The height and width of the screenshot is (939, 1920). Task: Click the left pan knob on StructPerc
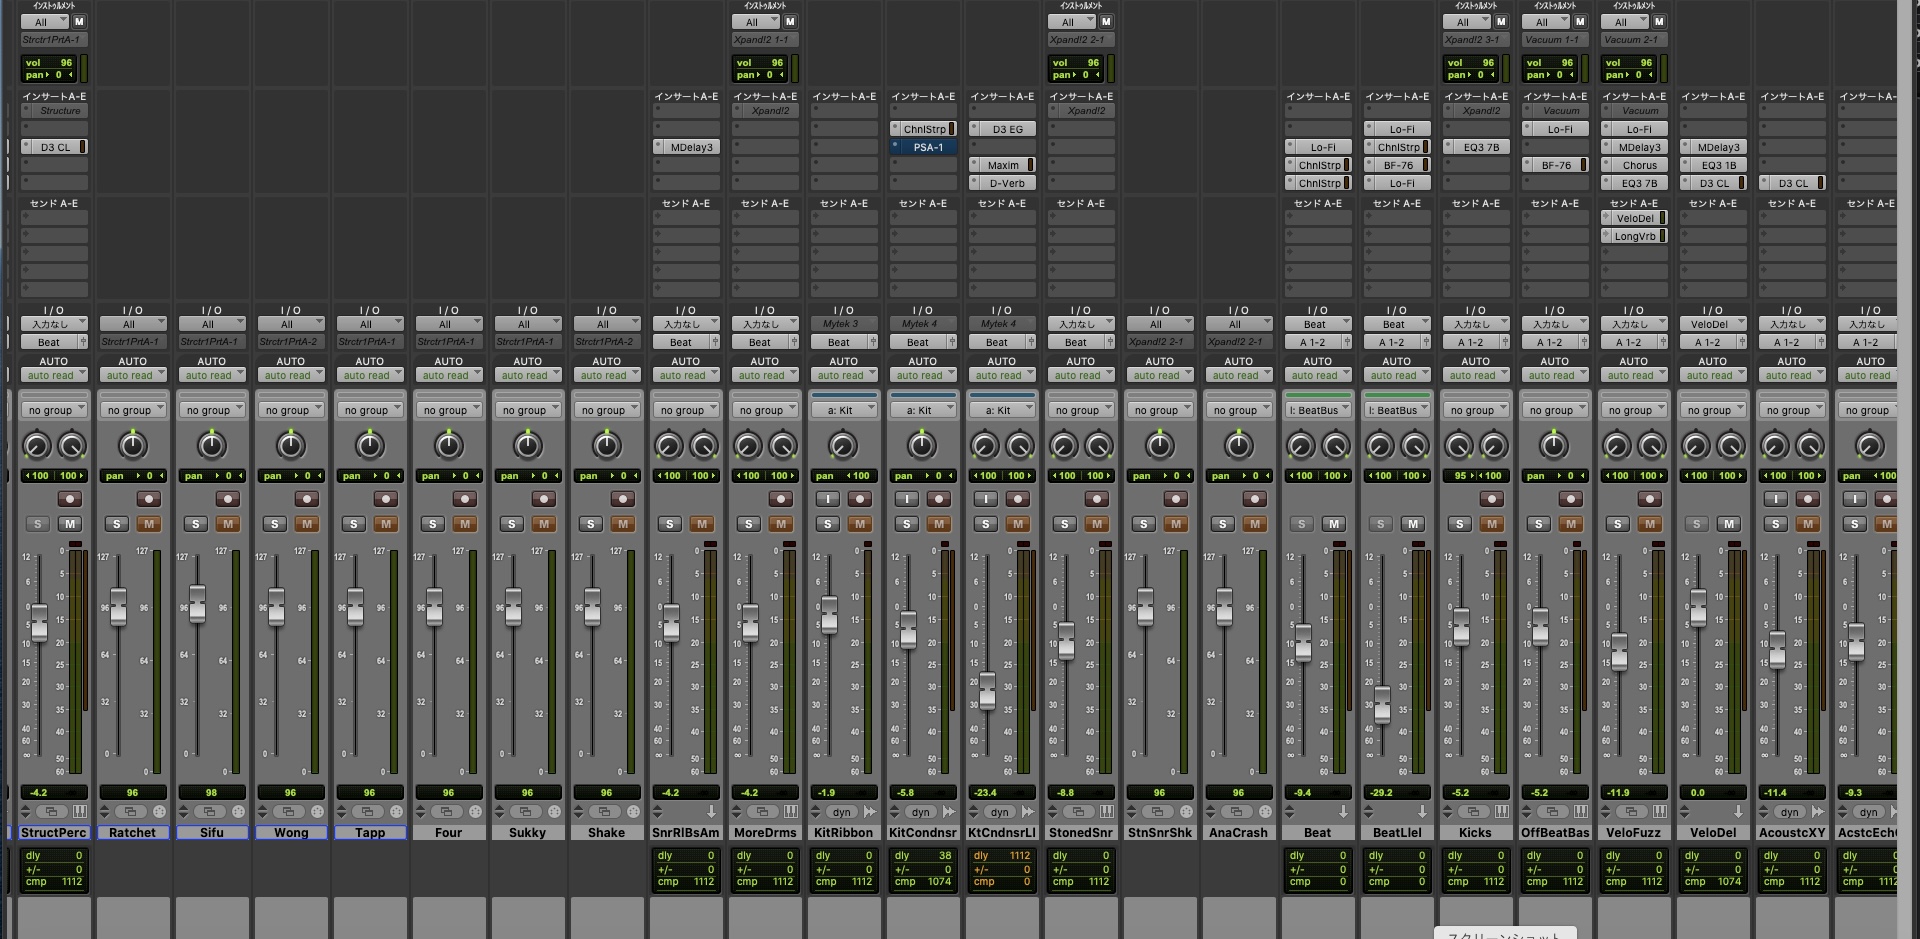(36, 445)
